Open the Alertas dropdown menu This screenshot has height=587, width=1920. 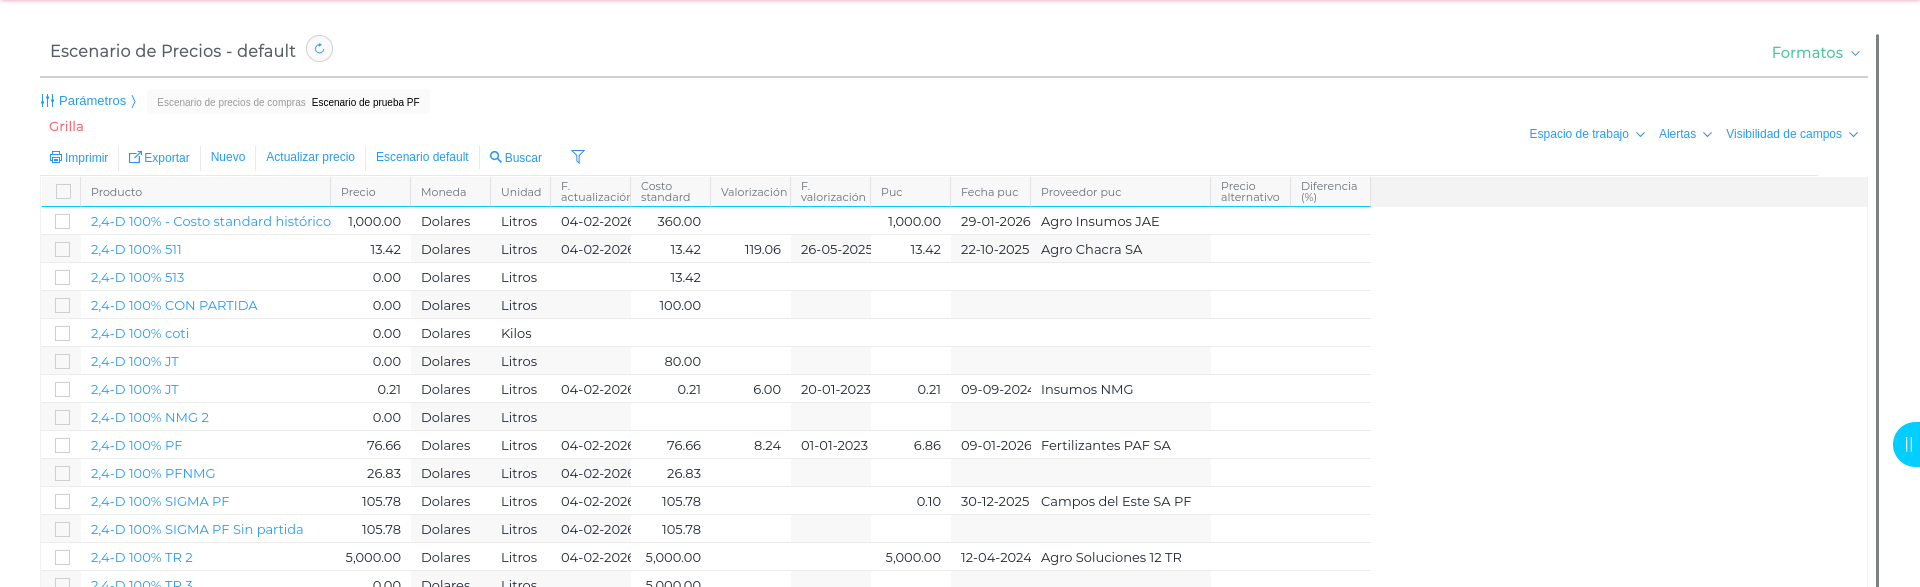coord(1684,134)
